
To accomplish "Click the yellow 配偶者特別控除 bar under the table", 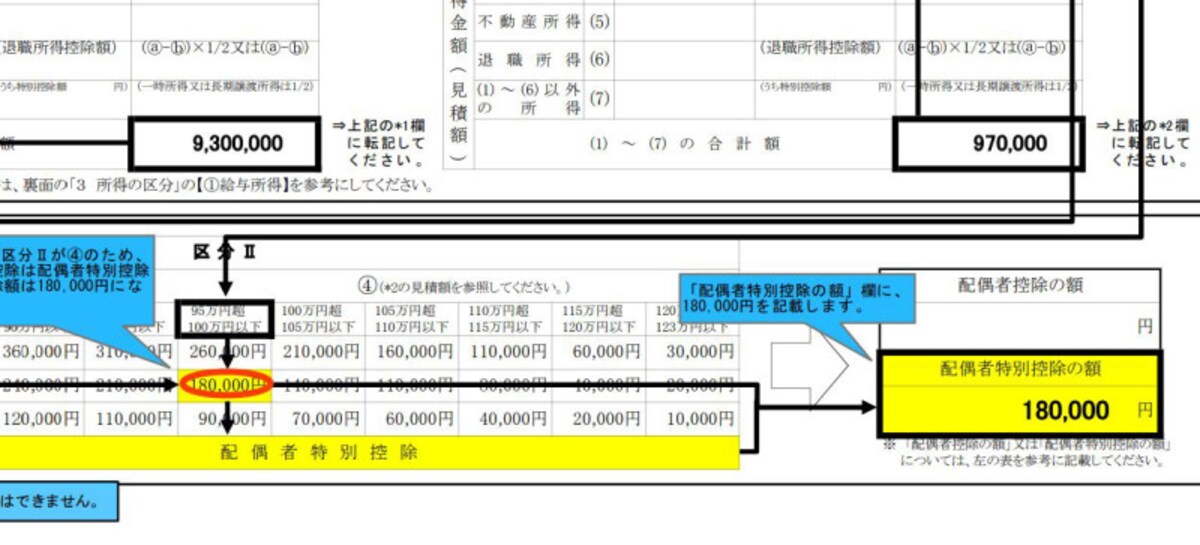I will point(369,452).
